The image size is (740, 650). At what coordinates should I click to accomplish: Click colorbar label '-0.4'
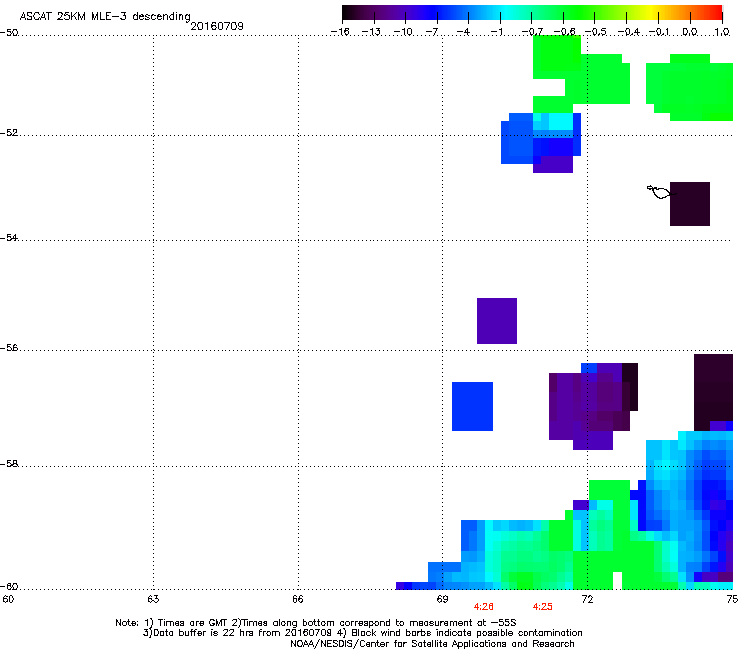pos(628,32)
